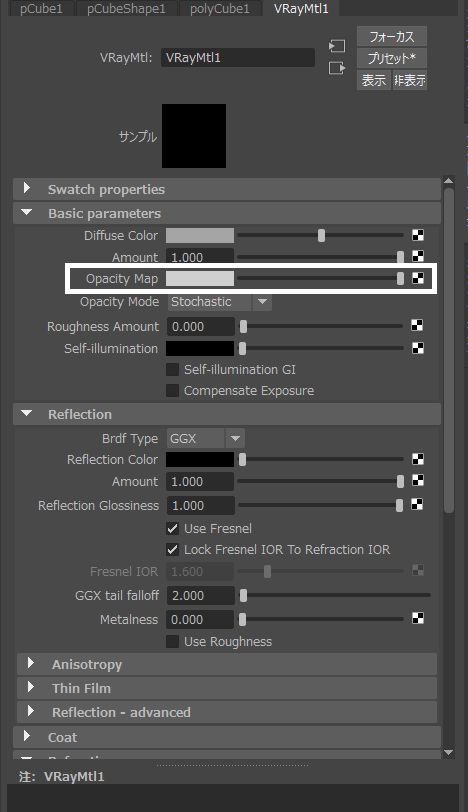
Task: Click map icon for Diffuse Amount
Action: 418,256
